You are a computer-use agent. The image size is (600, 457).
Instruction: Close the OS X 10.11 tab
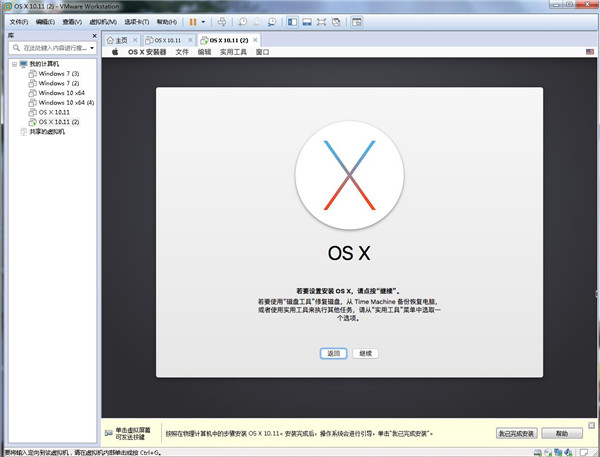(190, 40)
